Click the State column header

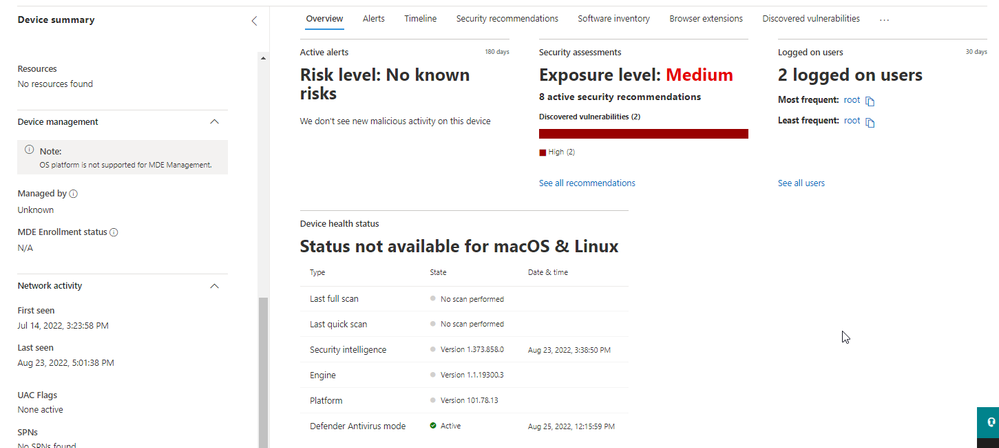(x=438, y=272)
